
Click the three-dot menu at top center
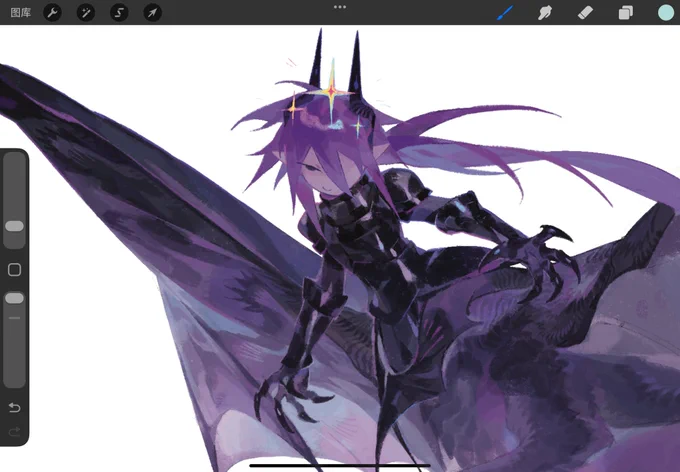point(340,7)
